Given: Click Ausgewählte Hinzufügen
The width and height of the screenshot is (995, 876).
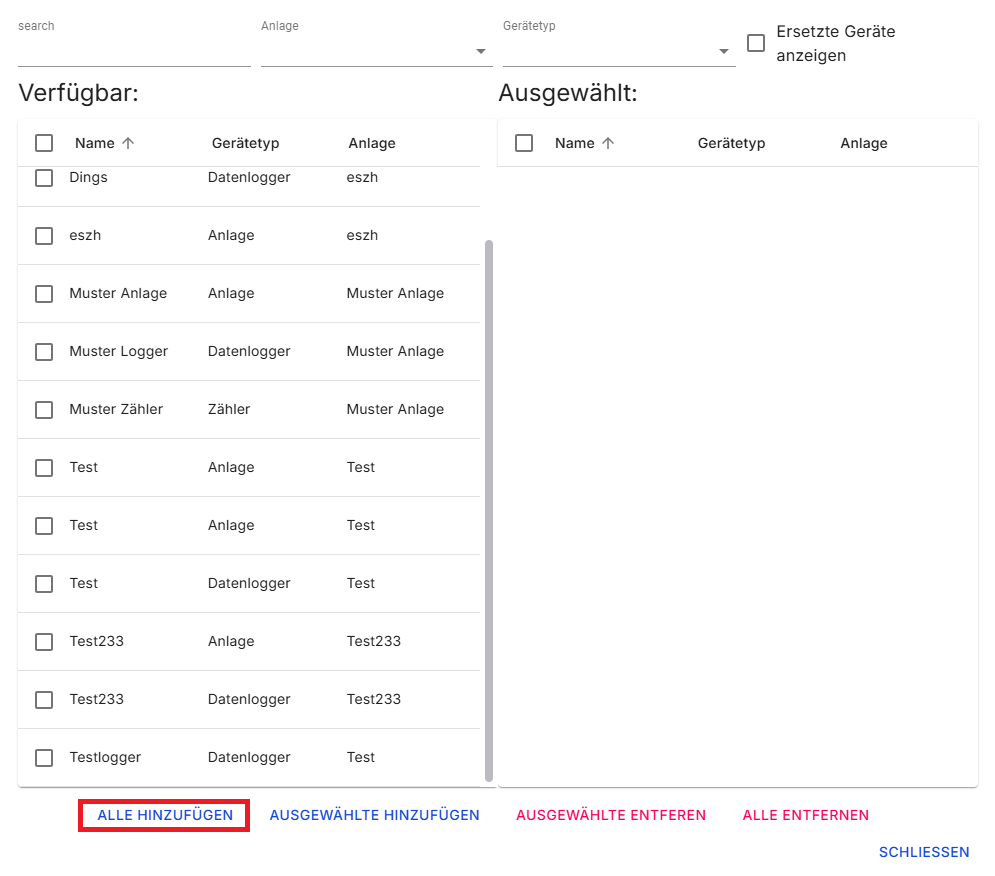Looking at the screenshot, I should [x=374, y=815].
